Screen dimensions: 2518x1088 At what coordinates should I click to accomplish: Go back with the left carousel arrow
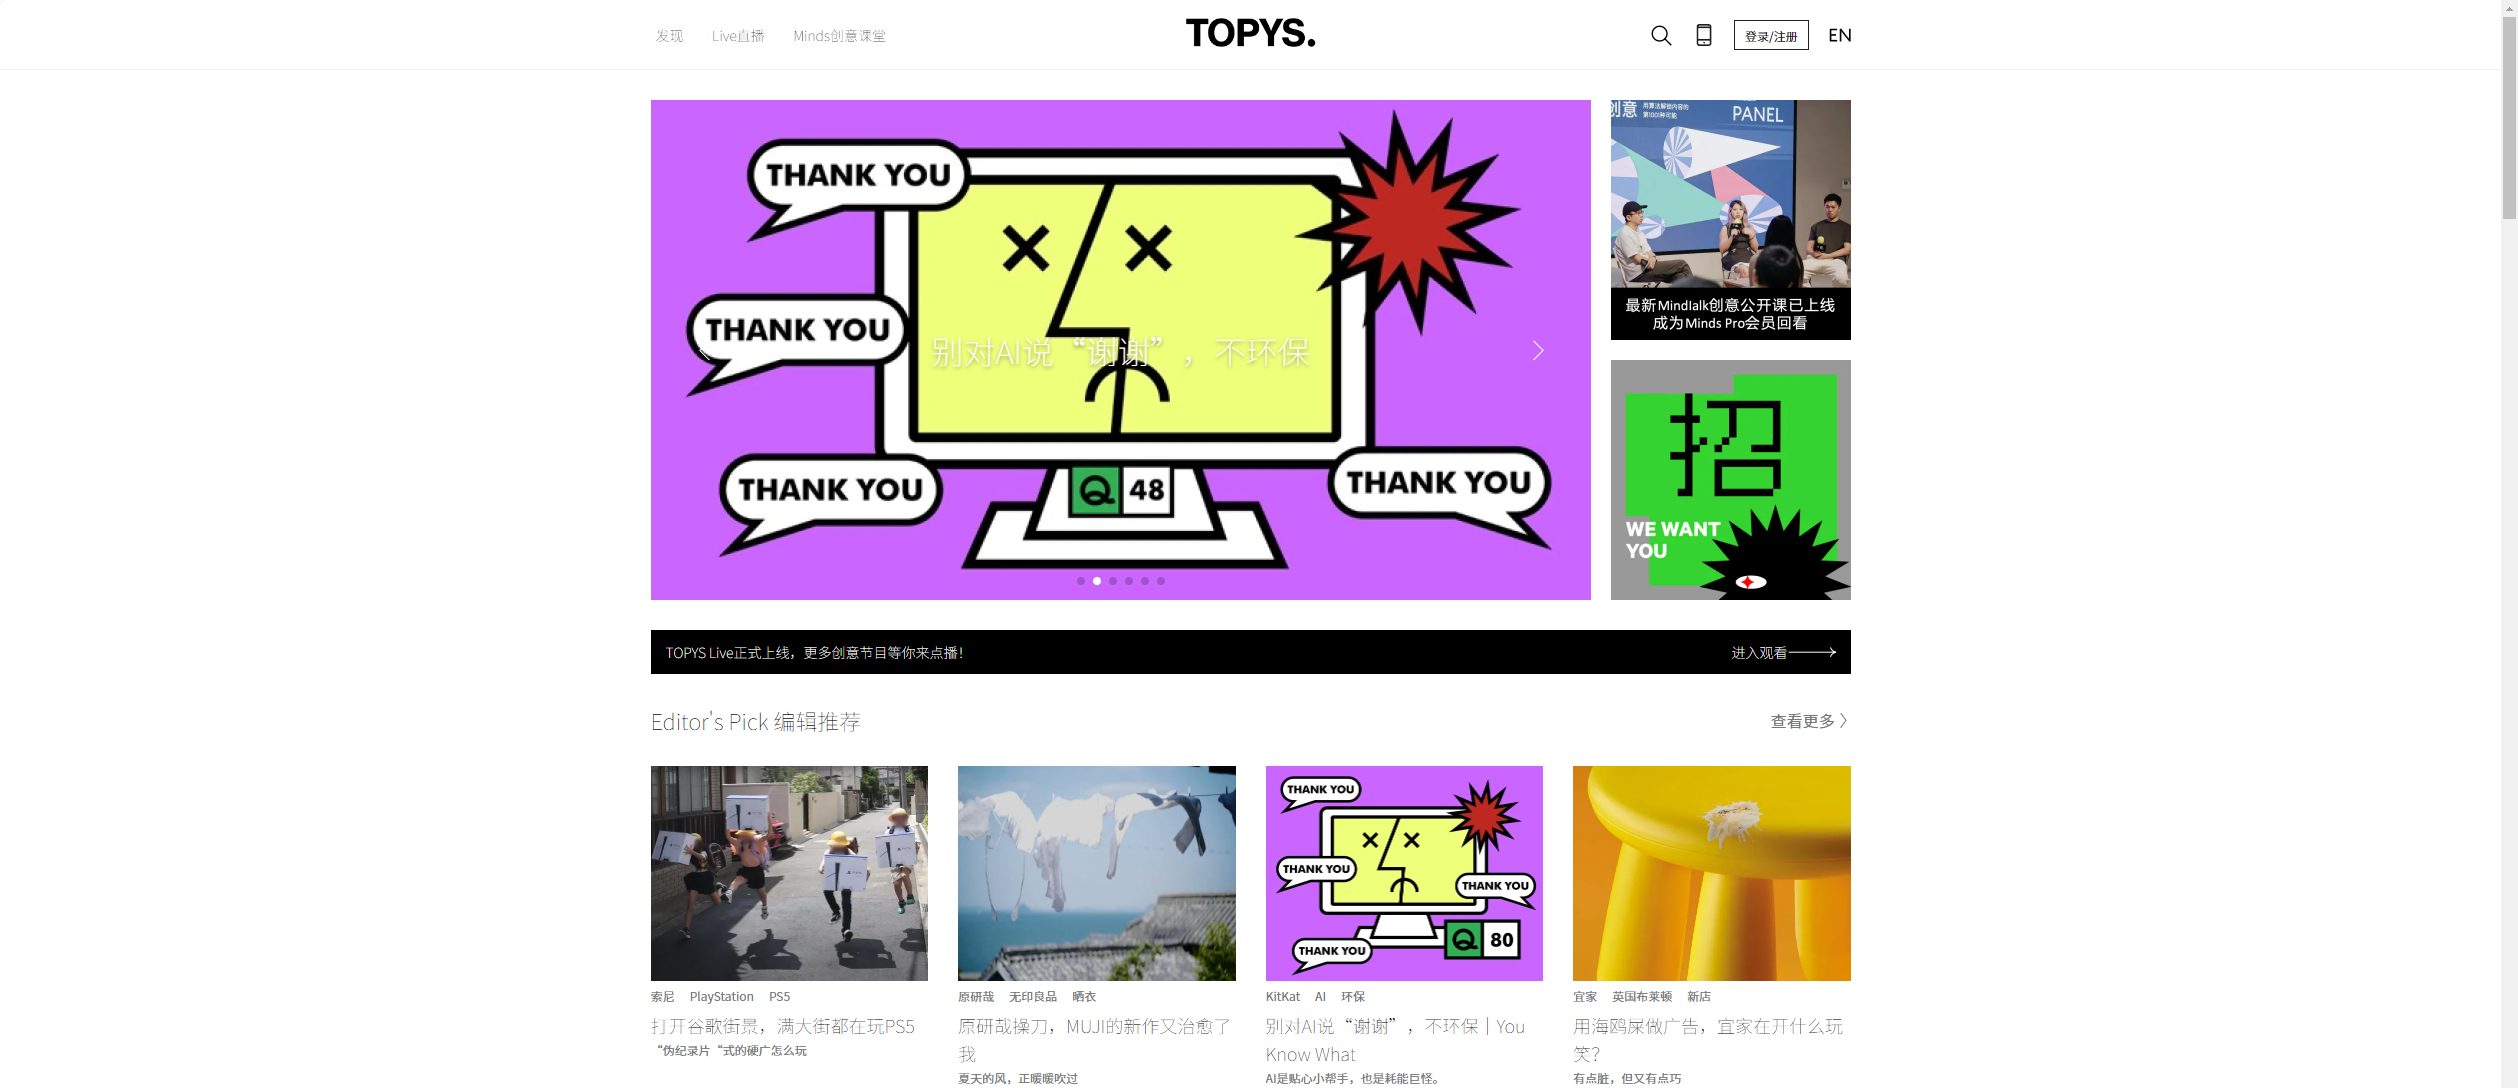click(703, 351)
